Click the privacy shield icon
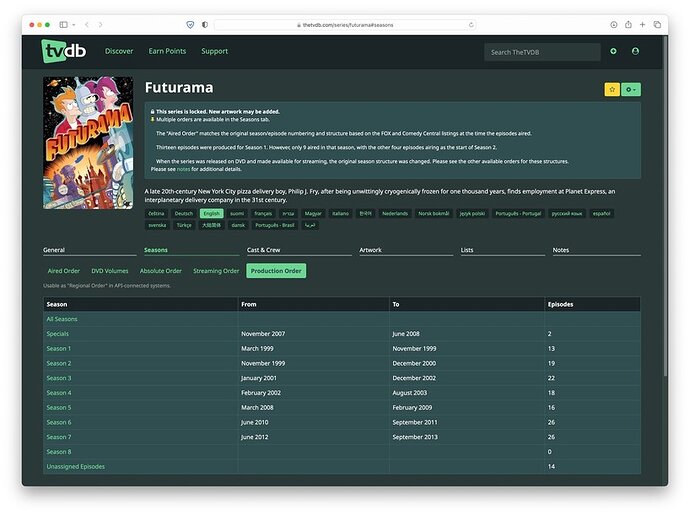Image resolution: width=690 pixels, height=514 pixels. (190, 25)
